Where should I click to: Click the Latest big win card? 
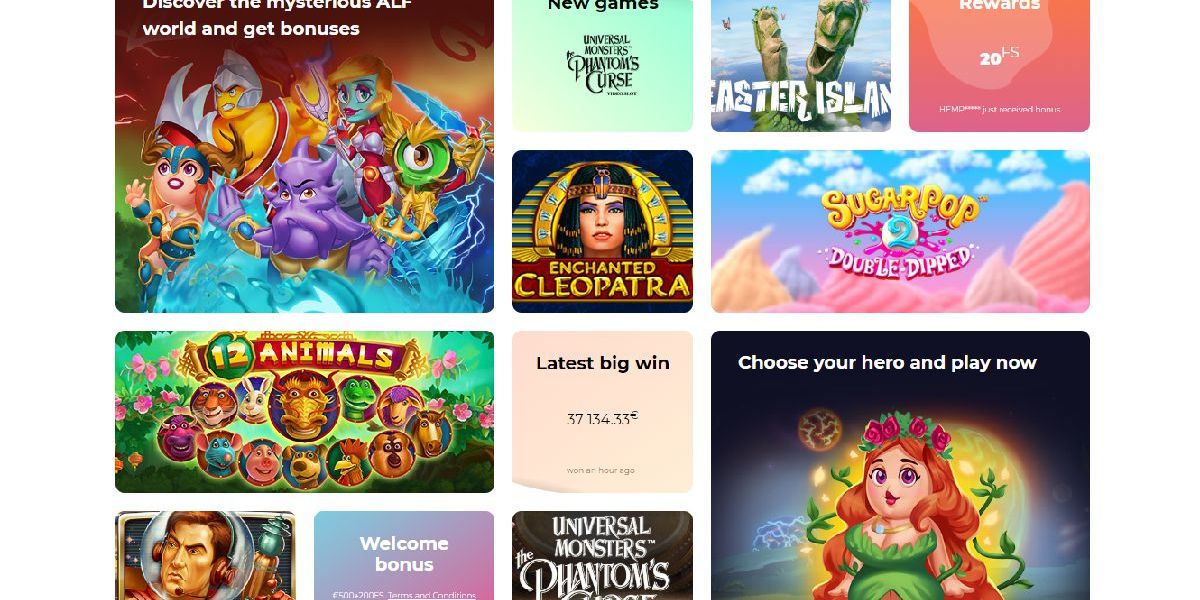[602, 412]
